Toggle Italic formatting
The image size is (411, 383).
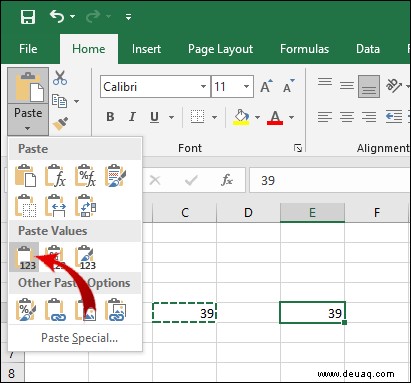coord(132,117)
